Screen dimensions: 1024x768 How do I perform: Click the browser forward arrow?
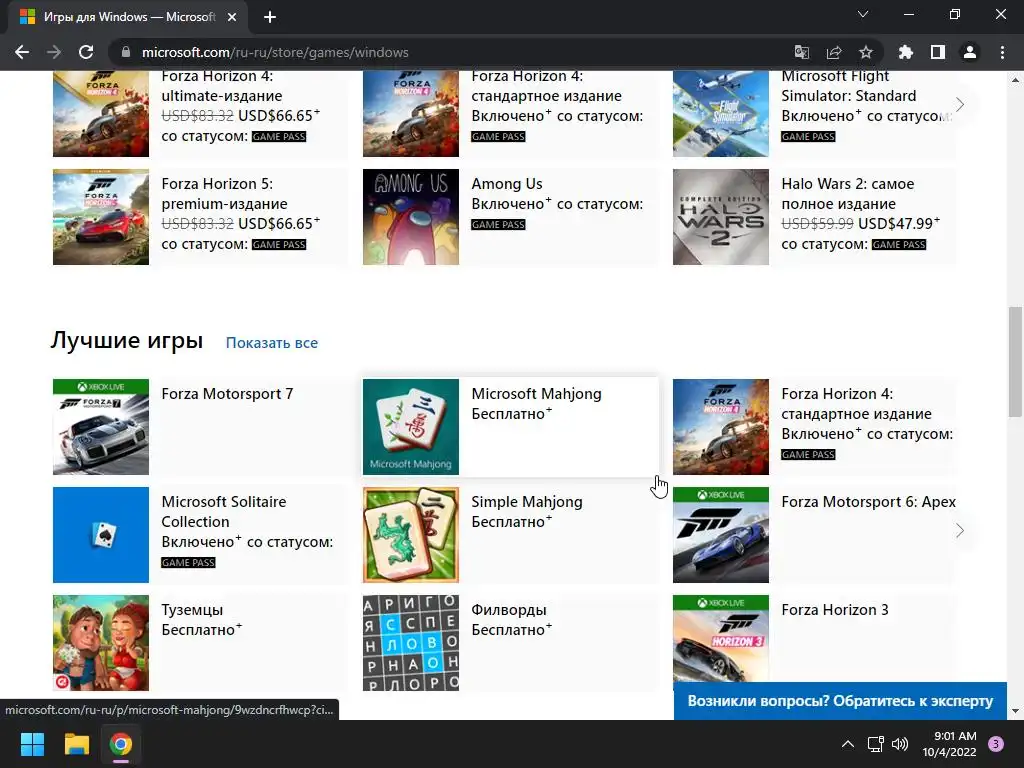click(x=54, y=52)
